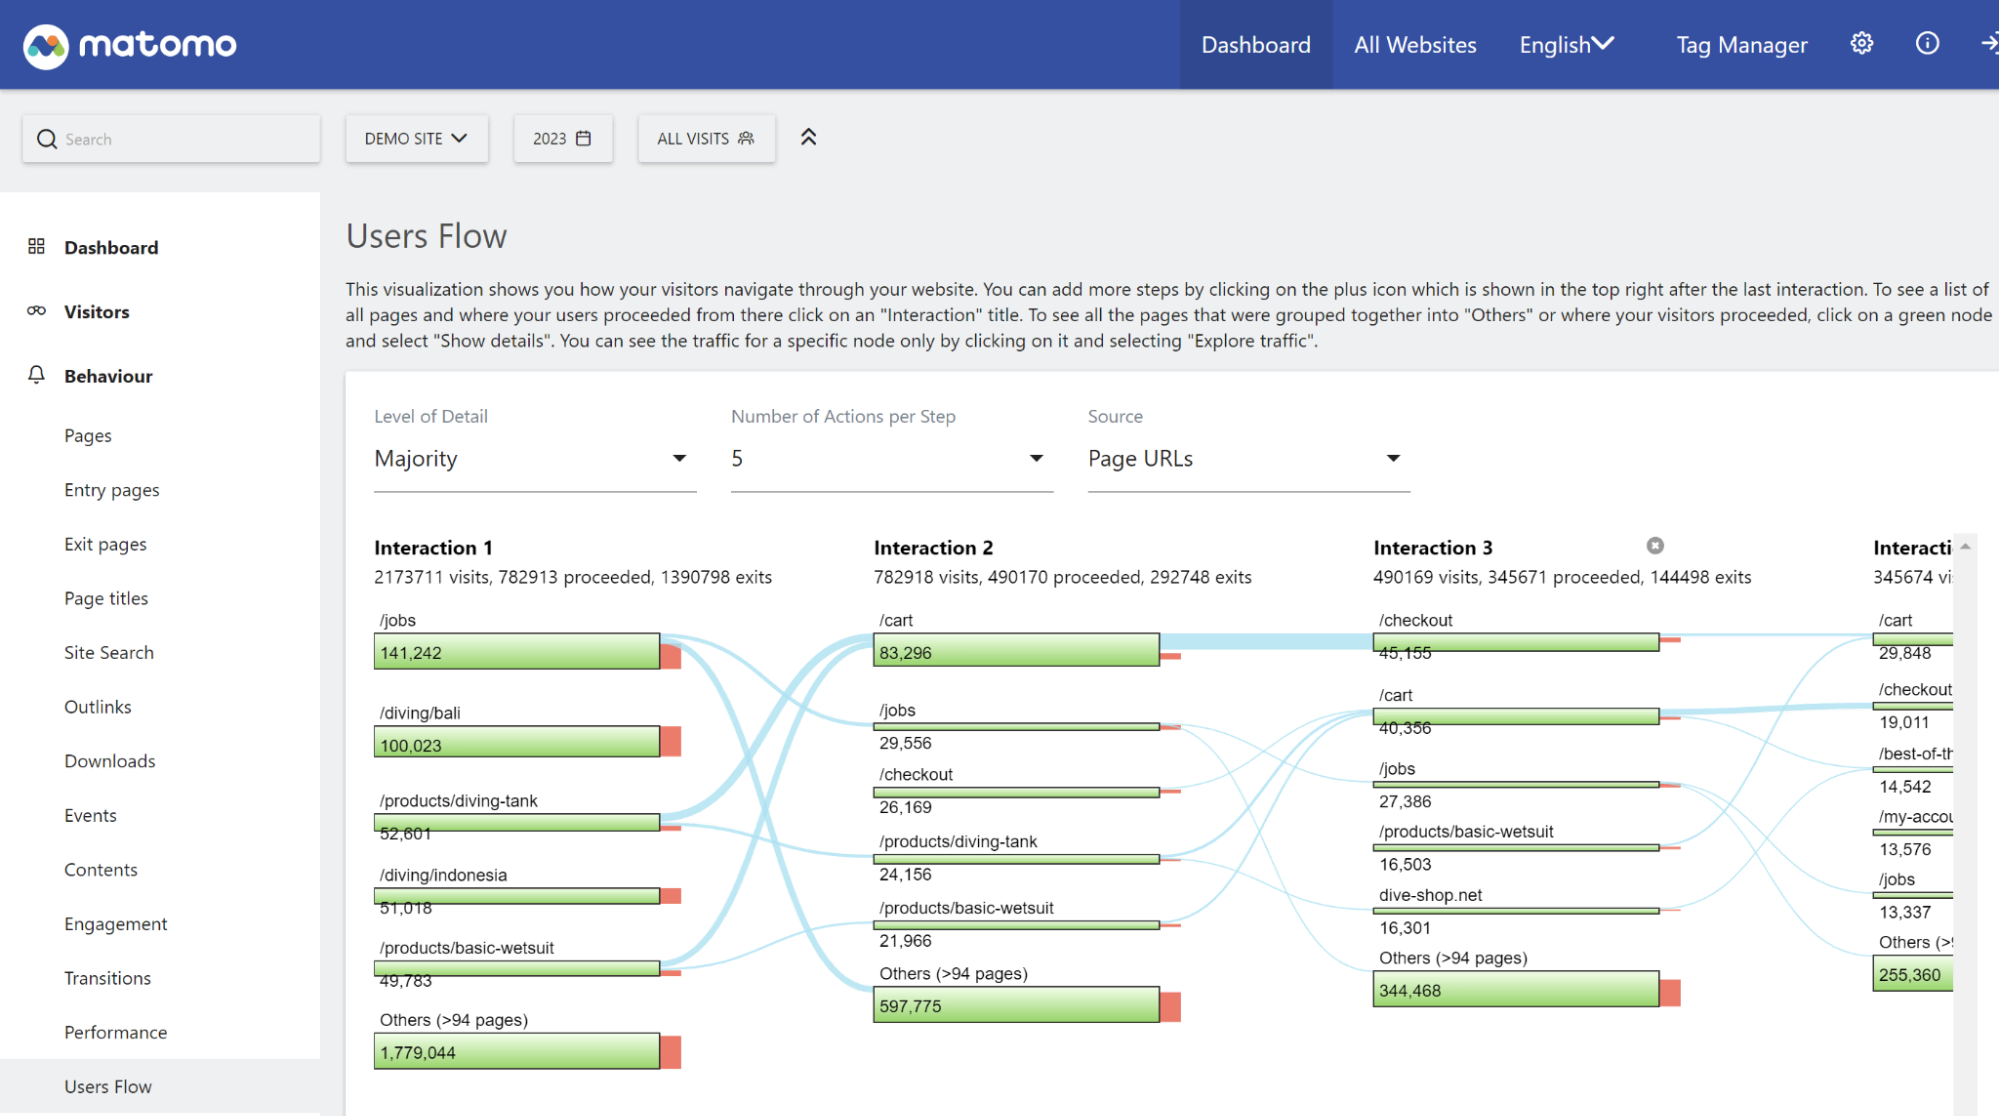
Task: Click the Dashboard grid icon in sidebar
Action: (36, 246)
